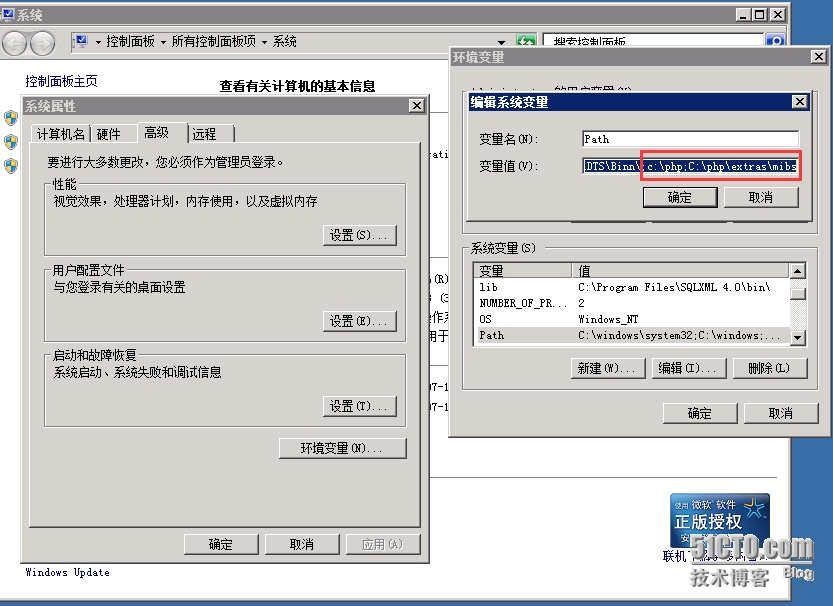Viewport: 833px width, 606px height.
Task: Click 删除(L) system variable button
Action: pyautogui.click(x=770, y=368)
